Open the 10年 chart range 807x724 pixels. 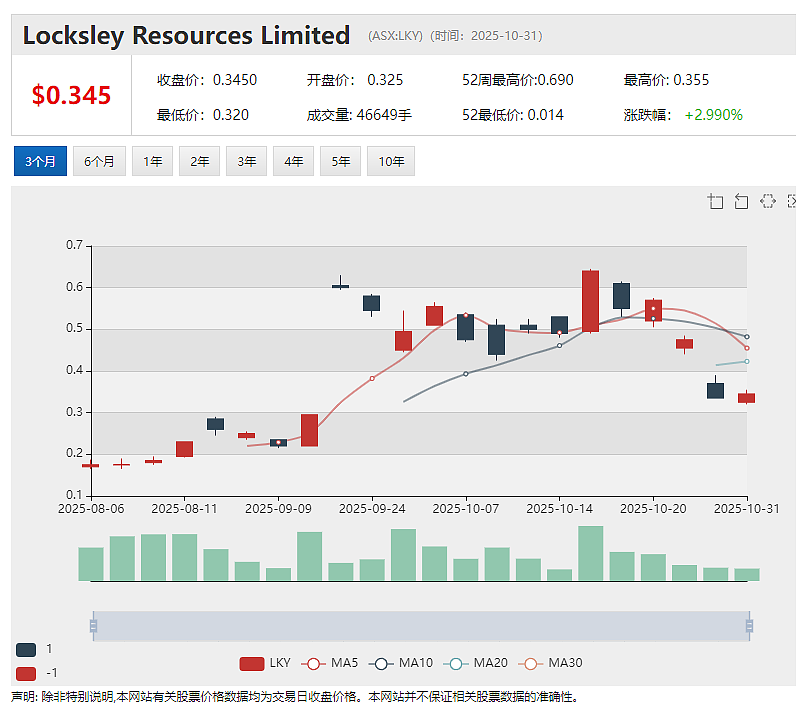[x=391, y=161]
